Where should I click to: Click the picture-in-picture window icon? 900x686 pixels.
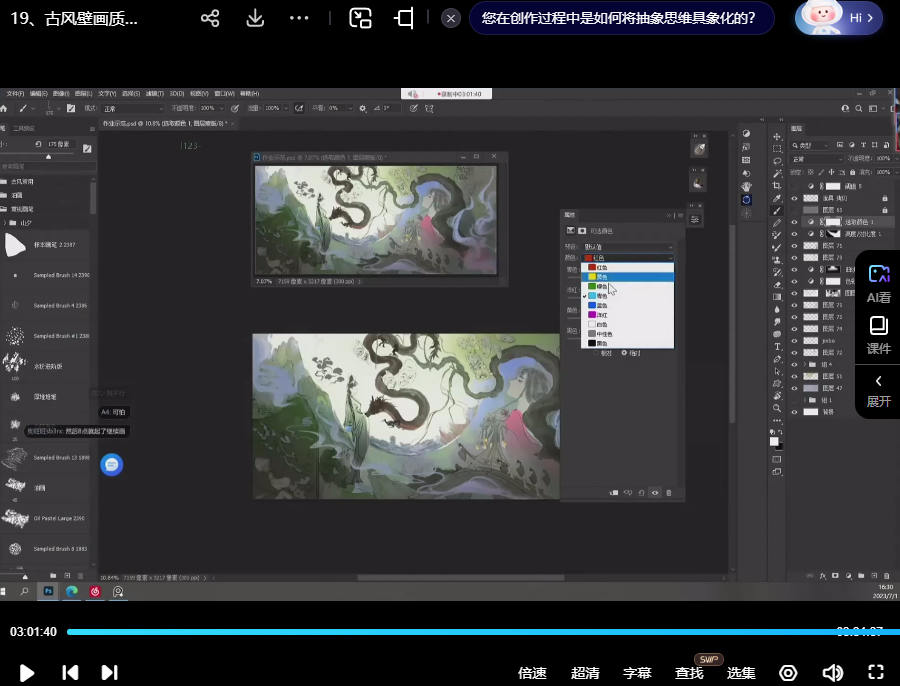coord(361,18)
